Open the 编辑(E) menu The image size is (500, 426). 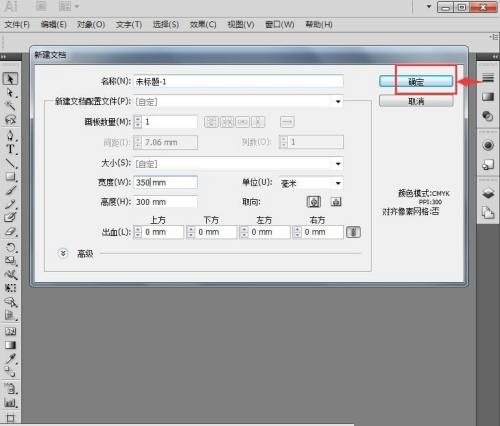(x=53, y=24)
